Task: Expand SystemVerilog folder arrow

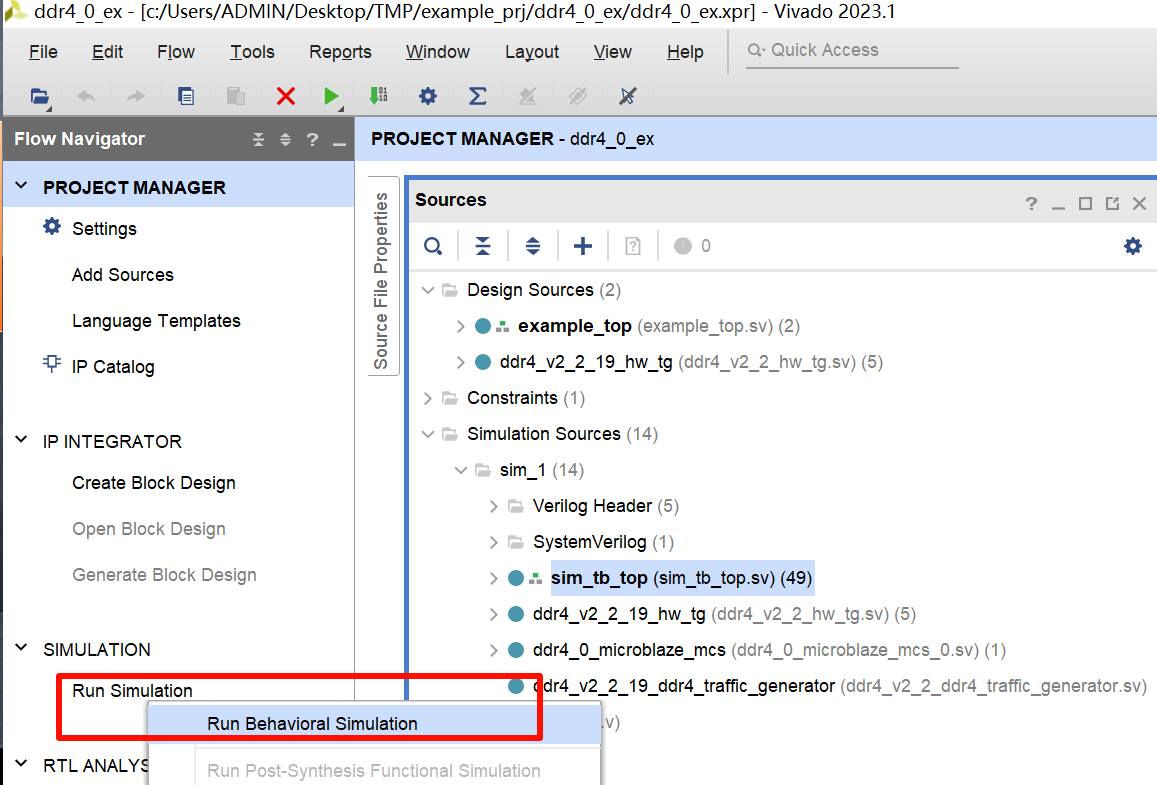Action: coord(494,542)
